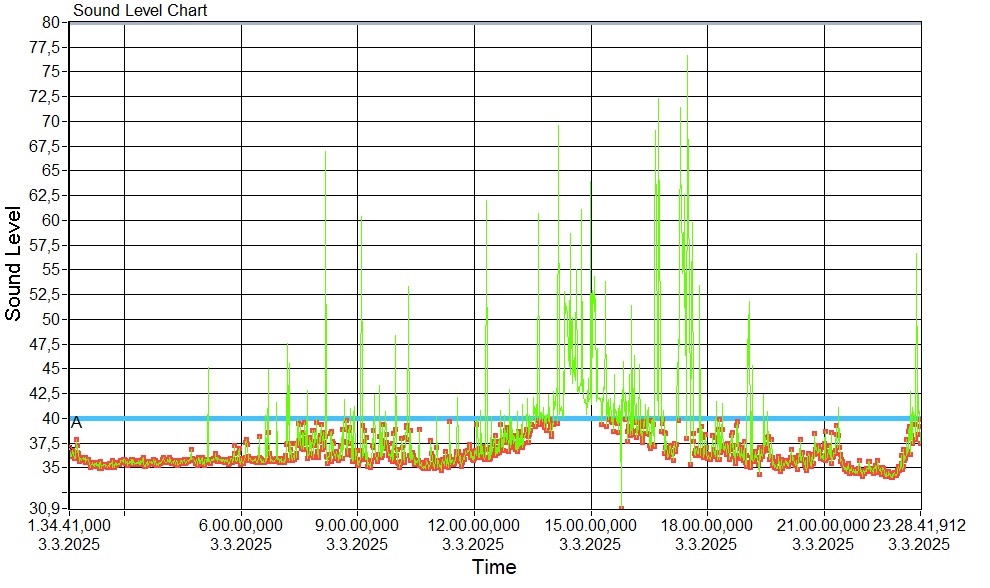Click the 21.00.00,000 time tick label
990x588 pixels.
(x=824, y=526)
